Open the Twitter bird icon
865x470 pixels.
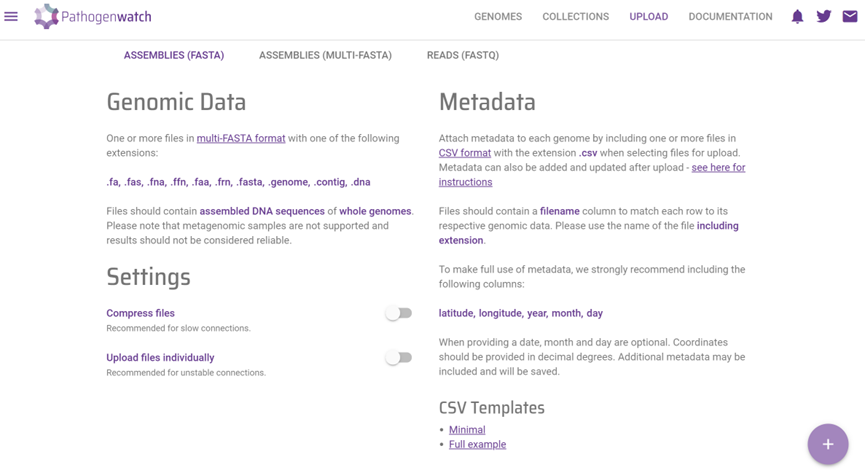pos(824,17)
